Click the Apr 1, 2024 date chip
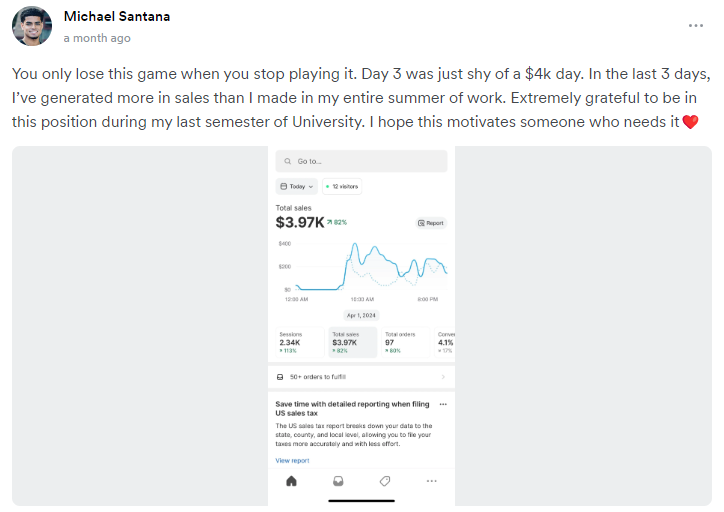Viewport: 724px width, 512px height. (362, 314)
